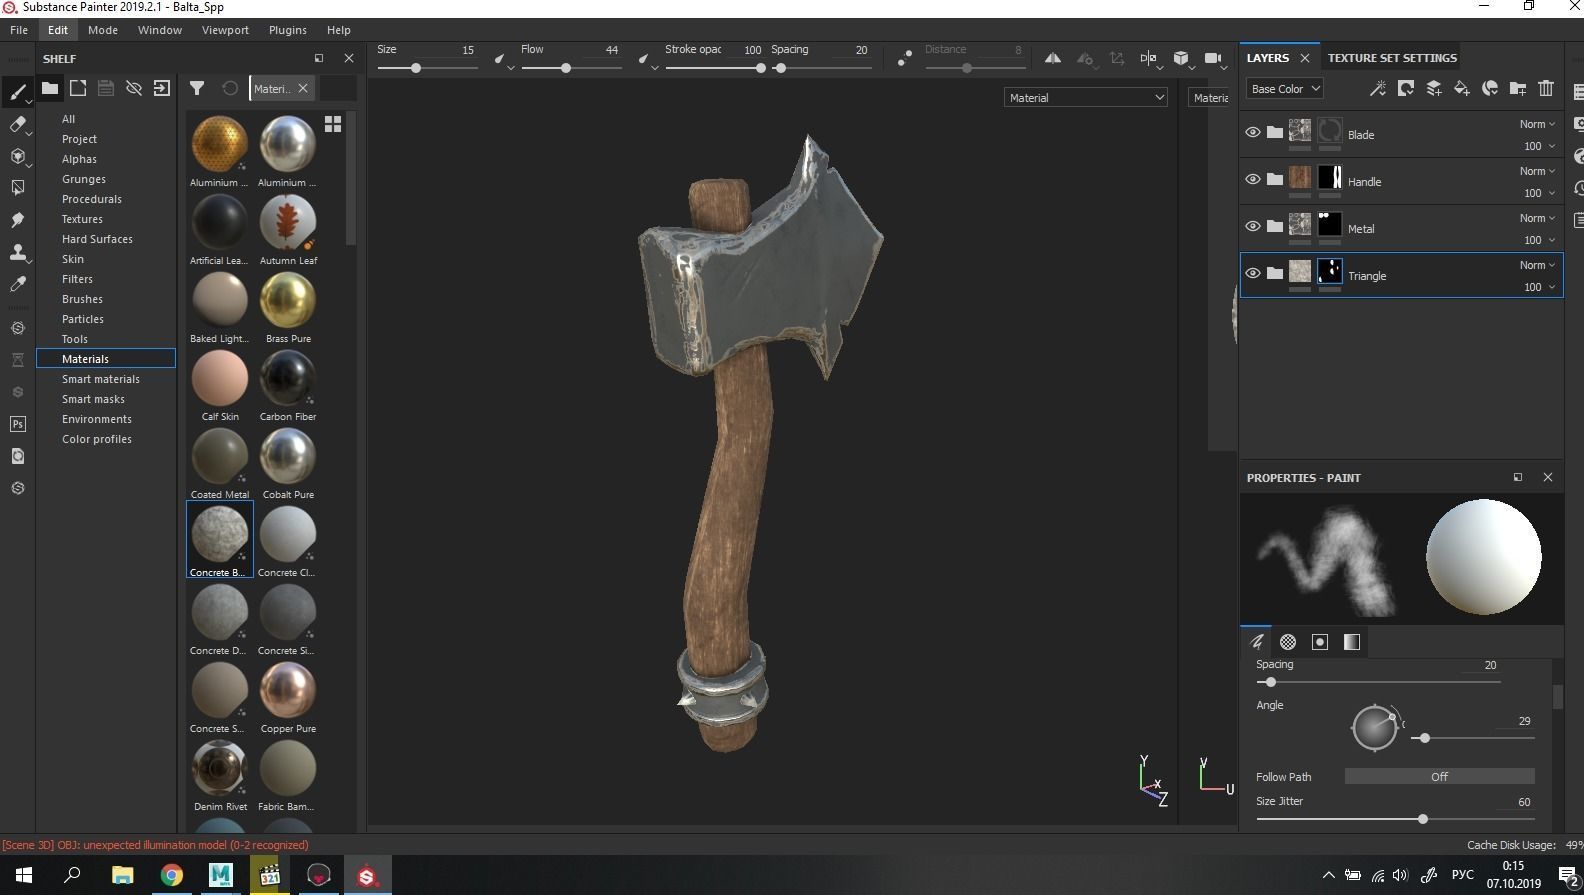Screen dimensions: 1584x895
Task: Open Metal layer opacity 100 dropdown
Action: tap(1539, 240)
